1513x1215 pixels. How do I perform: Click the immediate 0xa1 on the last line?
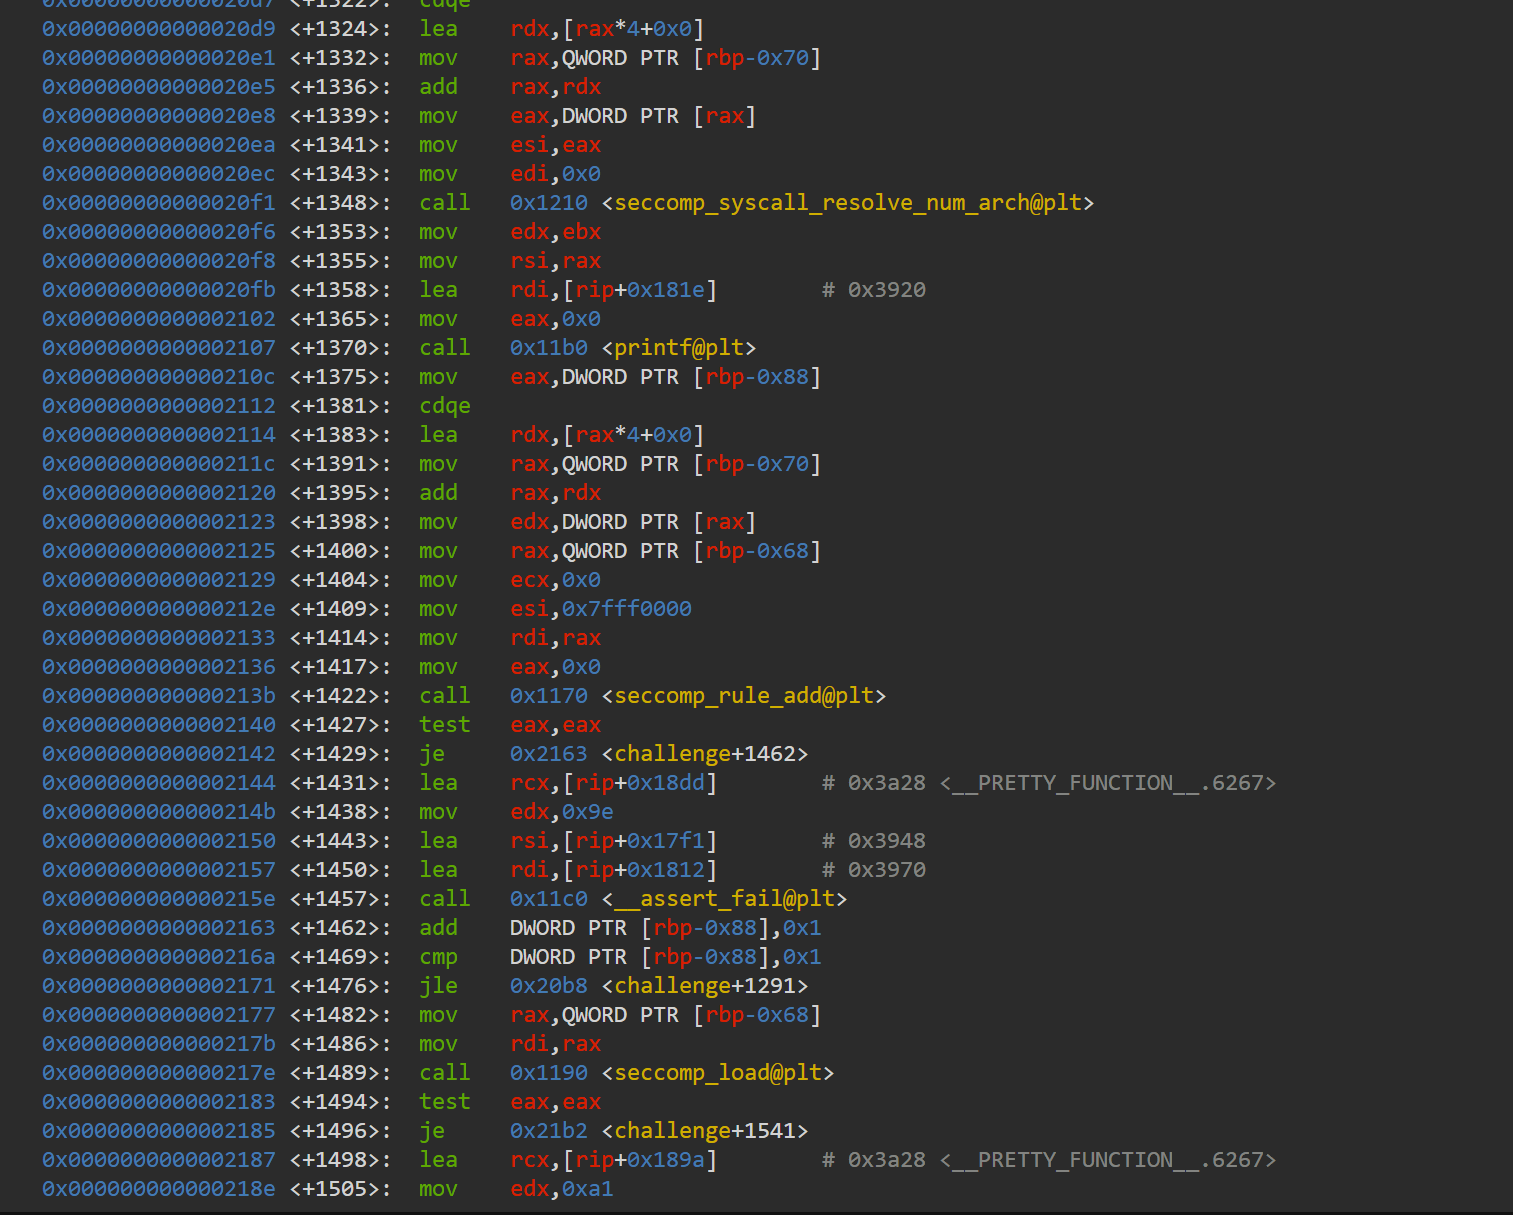[588, 1189]
